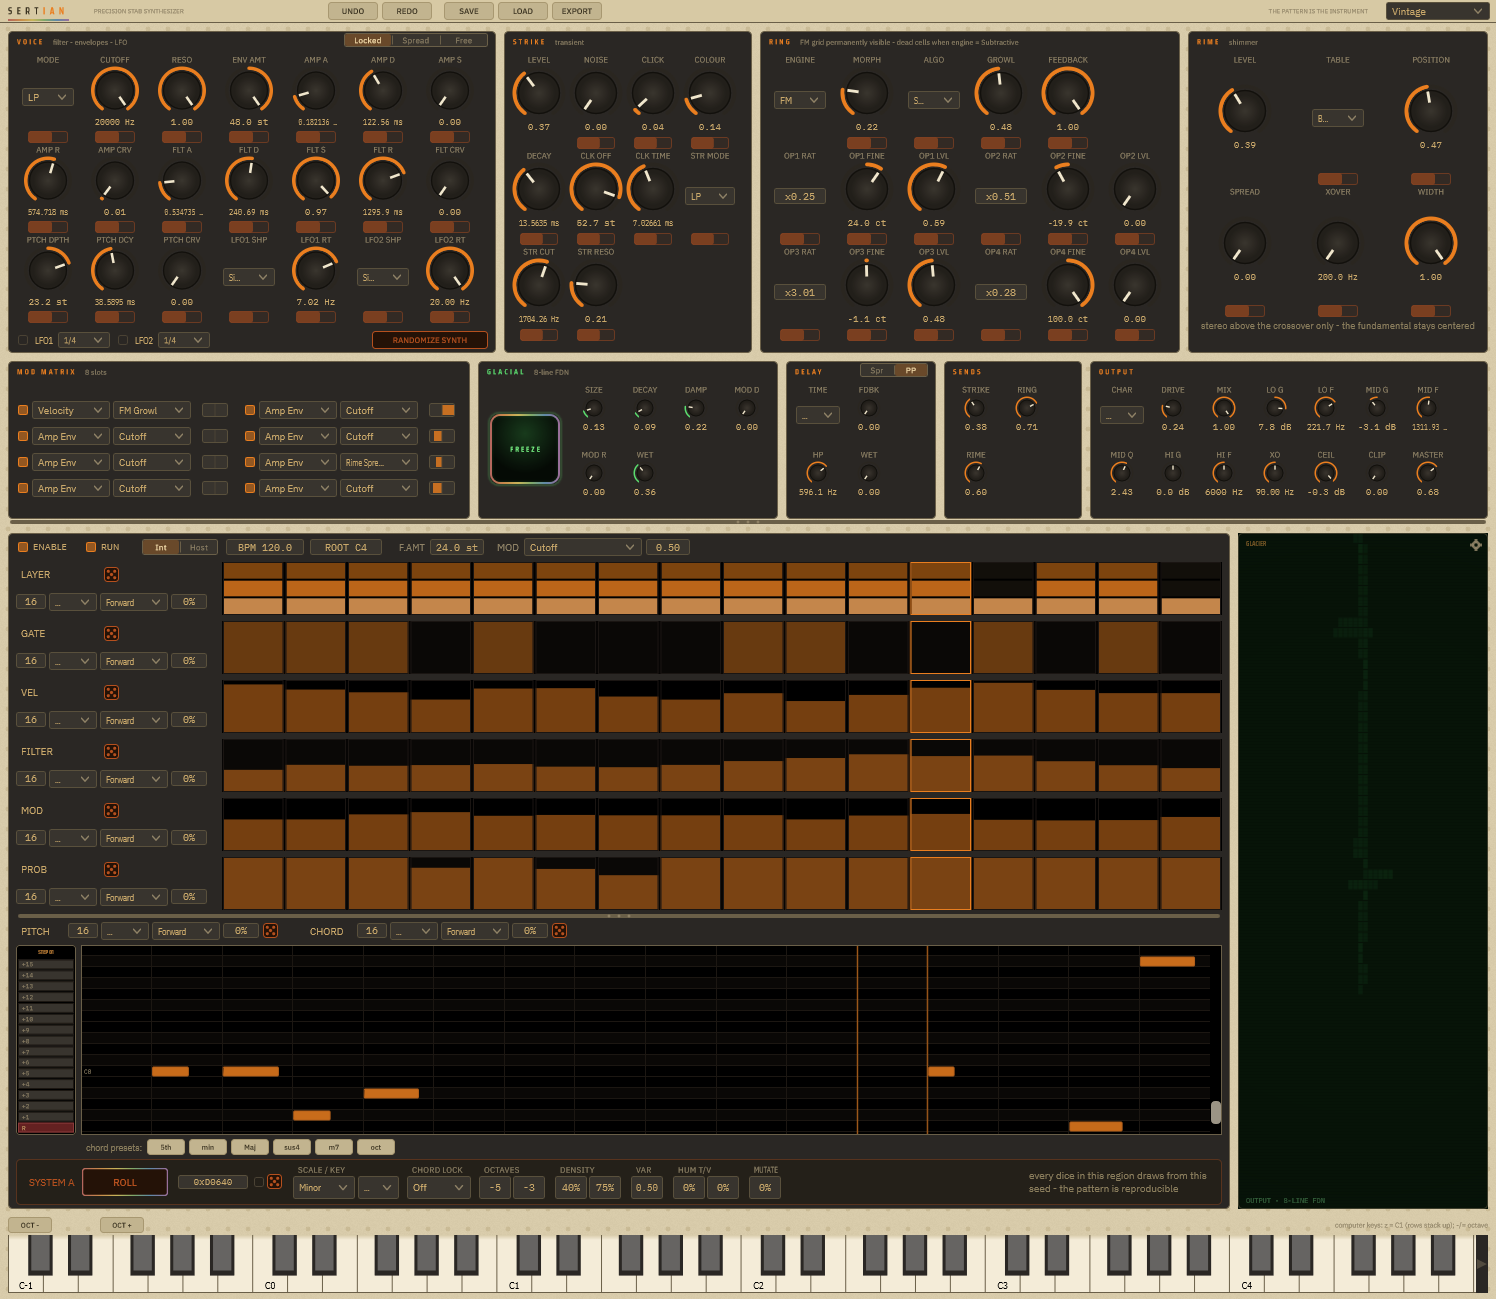Image resolution: width=1496 pixels, height=1299 pixels.
Task: Click the Output DRIVE knob
Action: (x=1172, y=408)
